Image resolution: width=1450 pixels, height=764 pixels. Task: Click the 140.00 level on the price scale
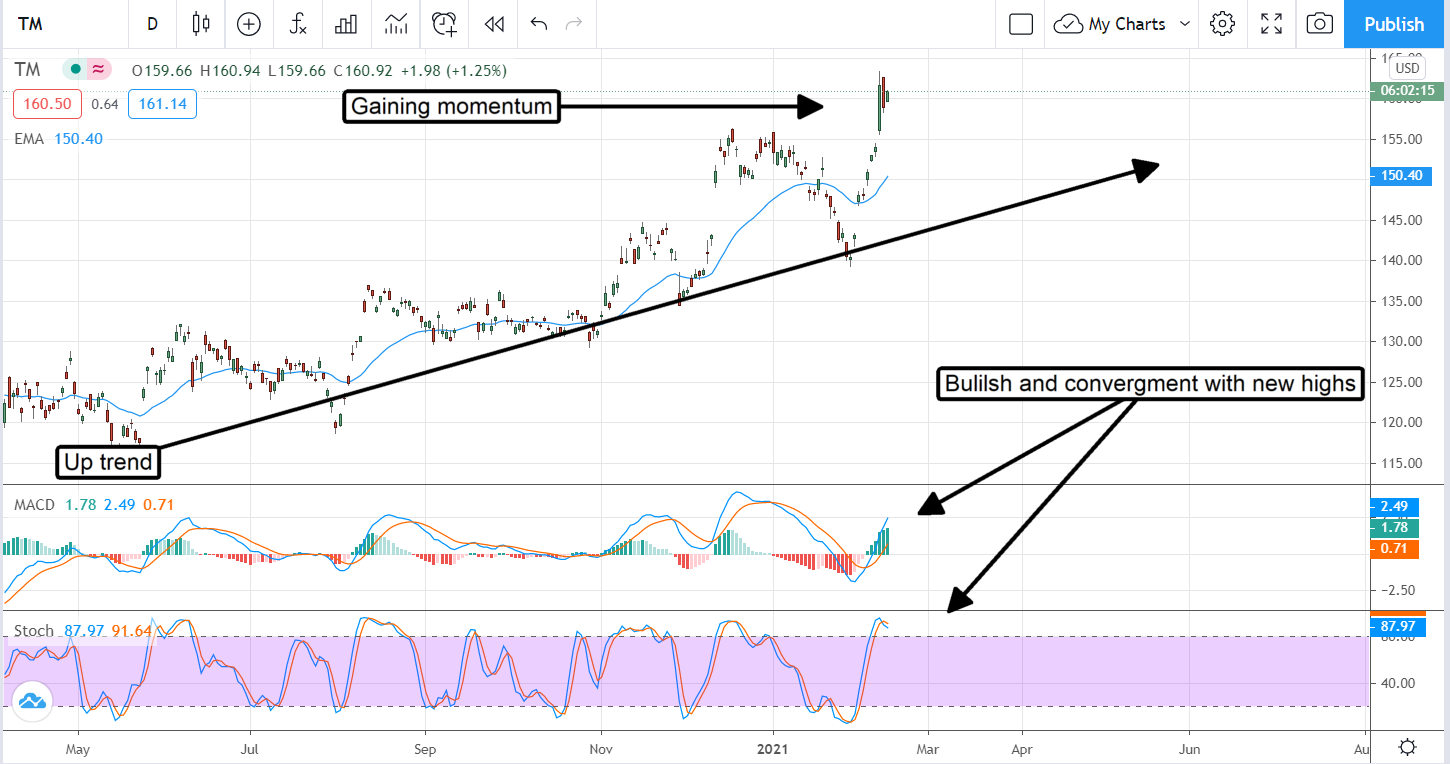[x=1400, y=260]
